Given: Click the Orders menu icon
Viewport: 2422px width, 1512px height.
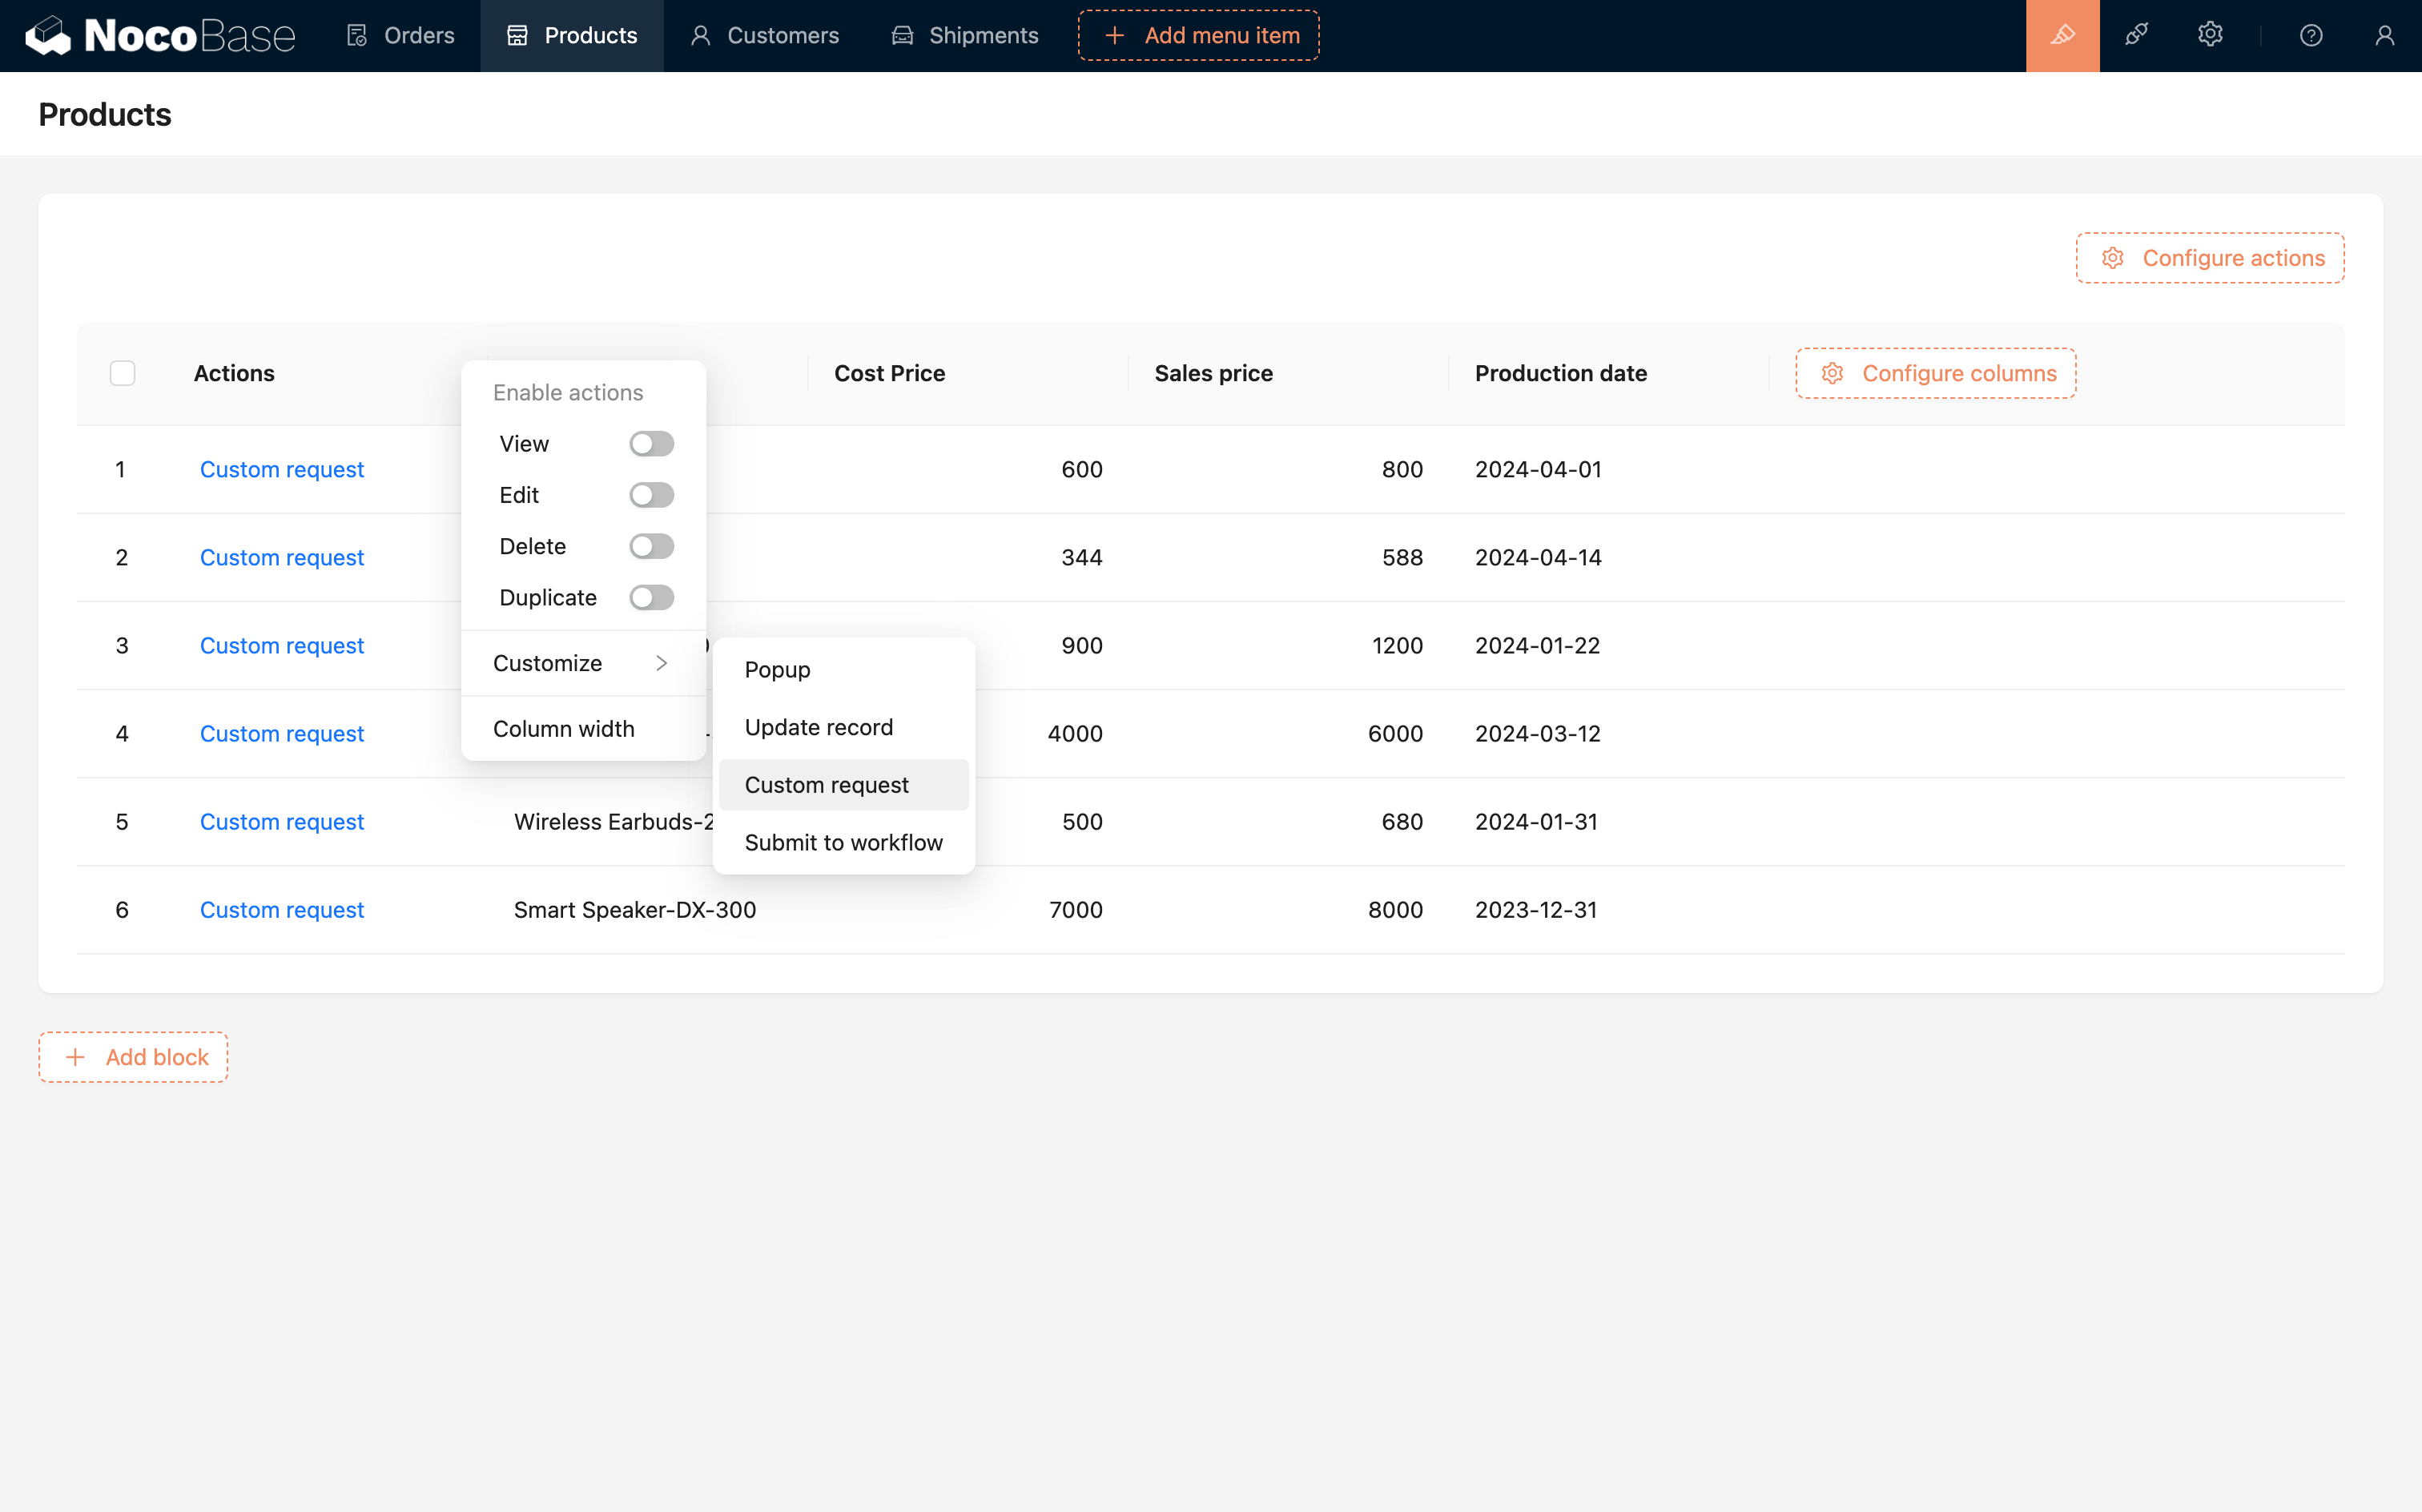Looking at the screenshot, I should pyautogui.click(x=357, y=36).
